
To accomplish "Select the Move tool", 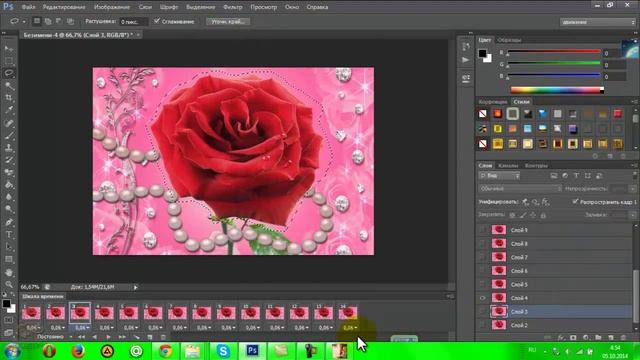I will [x=9, y=49].
